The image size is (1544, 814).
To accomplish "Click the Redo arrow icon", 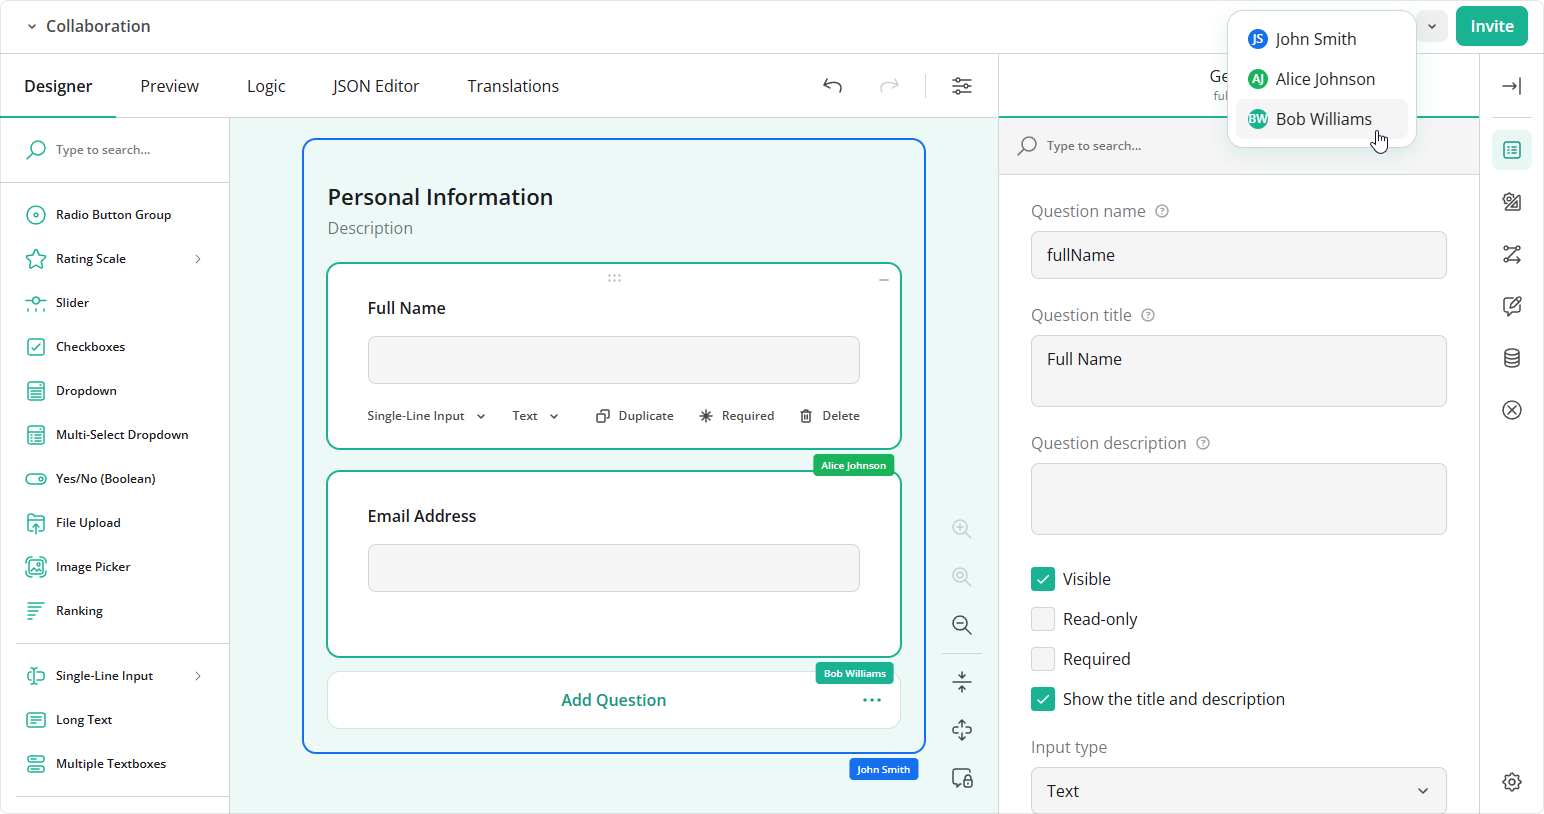I will [x=889, y=86].
